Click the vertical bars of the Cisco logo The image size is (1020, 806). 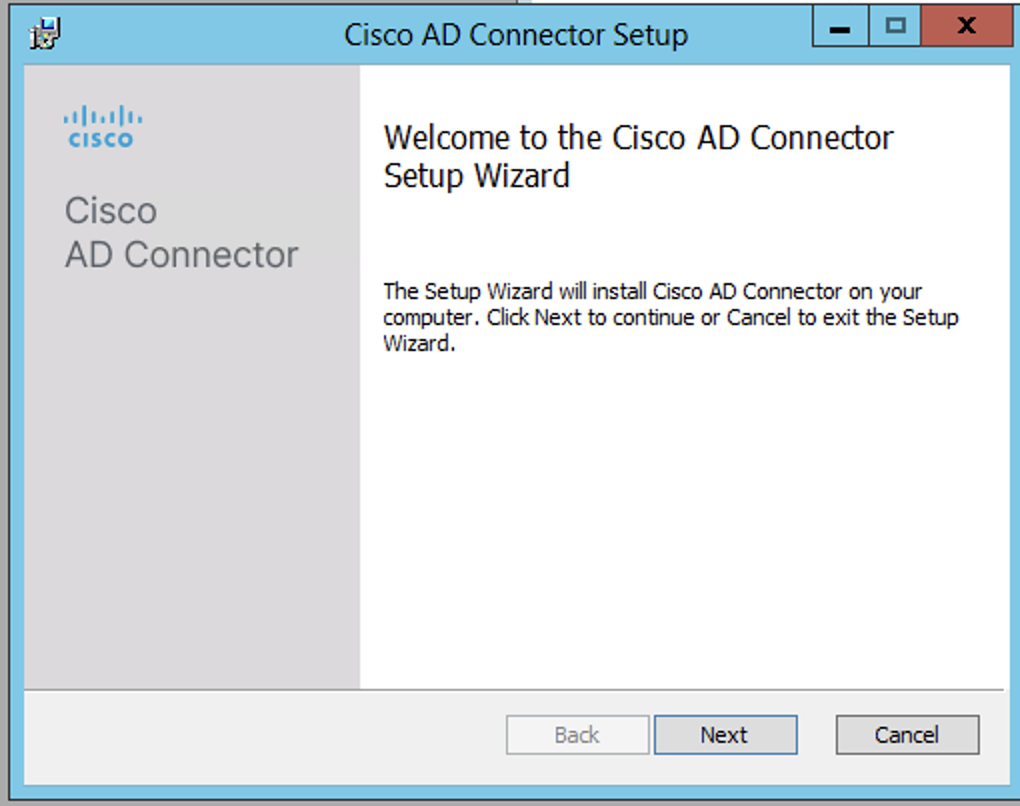click(x=103, y=116)
